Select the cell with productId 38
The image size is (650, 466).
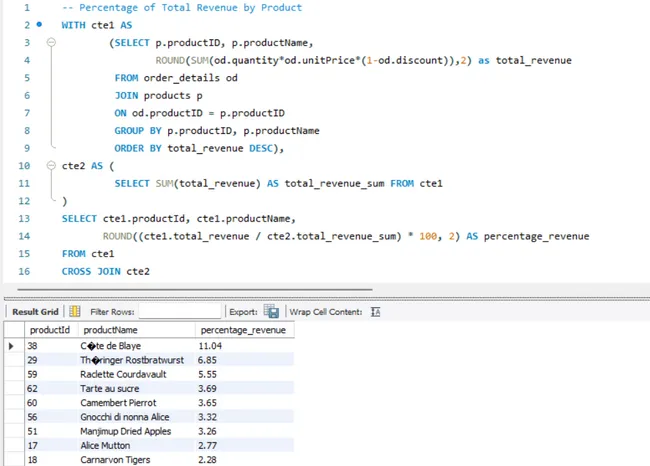[51, 346]
